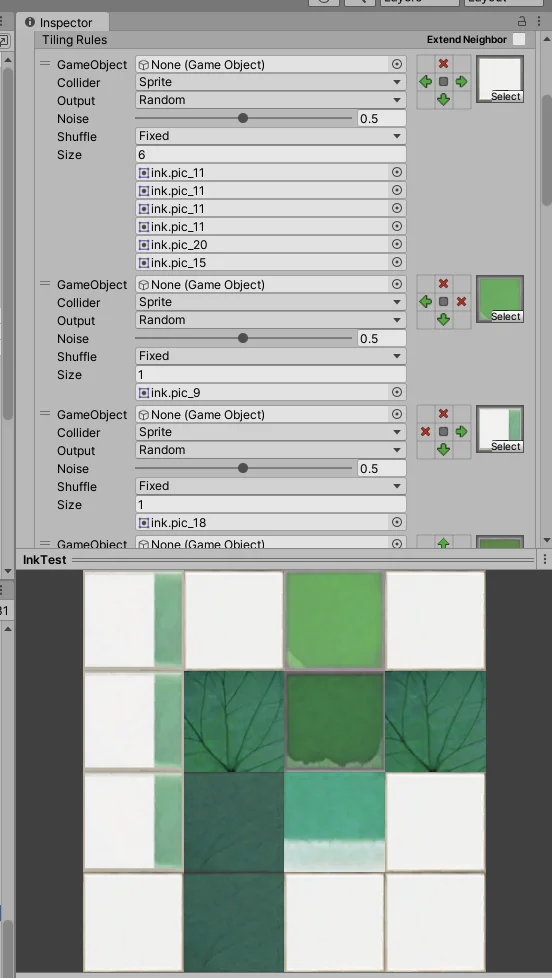Grab the first tiling rule reorder handle
Image resolution: width=552 pixels, height=978 pixels.
45,64
